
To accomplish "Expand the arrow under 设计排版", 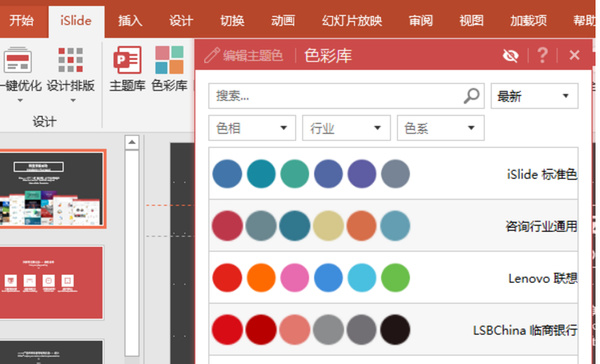I will point(73,101).
